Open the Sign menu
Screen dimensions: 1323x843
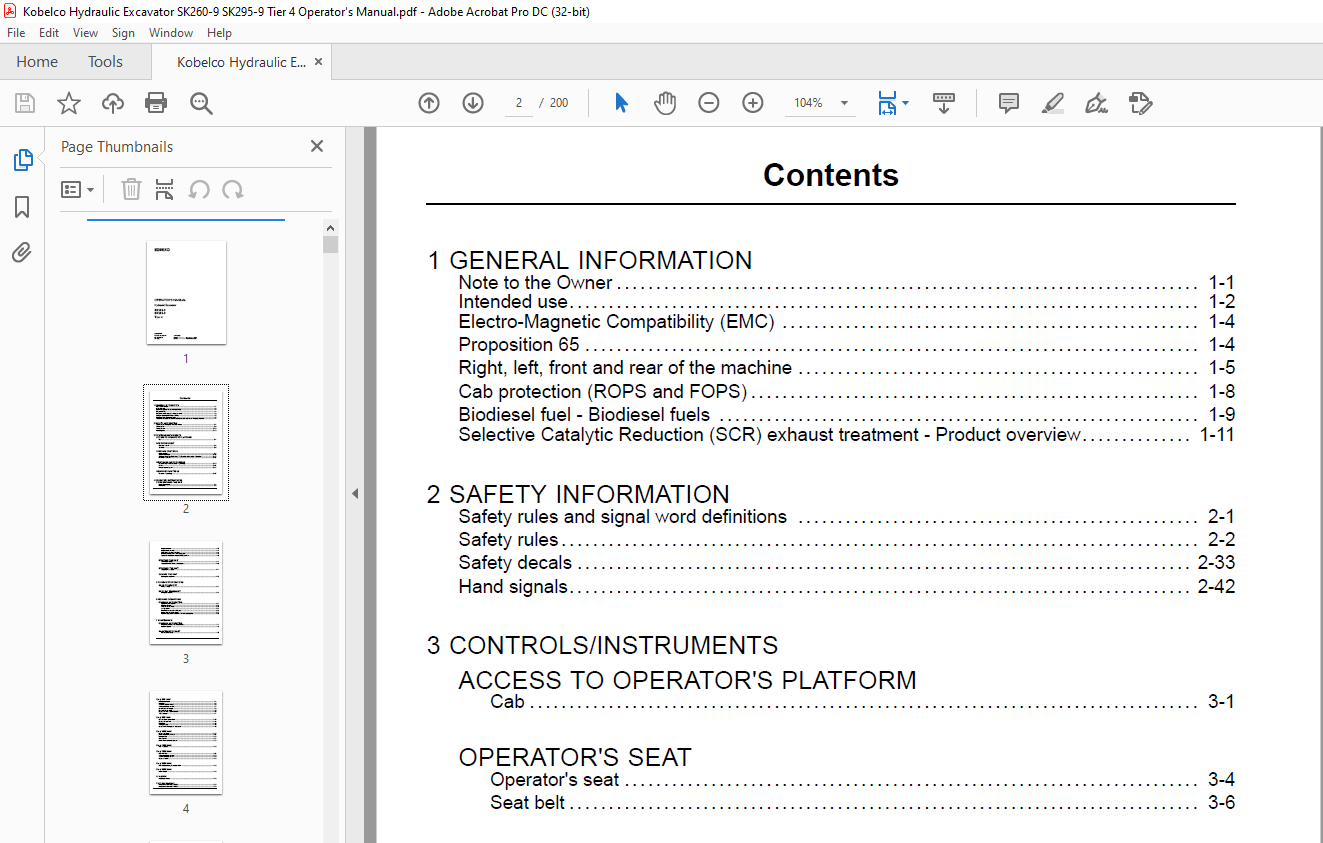[123, 33]
